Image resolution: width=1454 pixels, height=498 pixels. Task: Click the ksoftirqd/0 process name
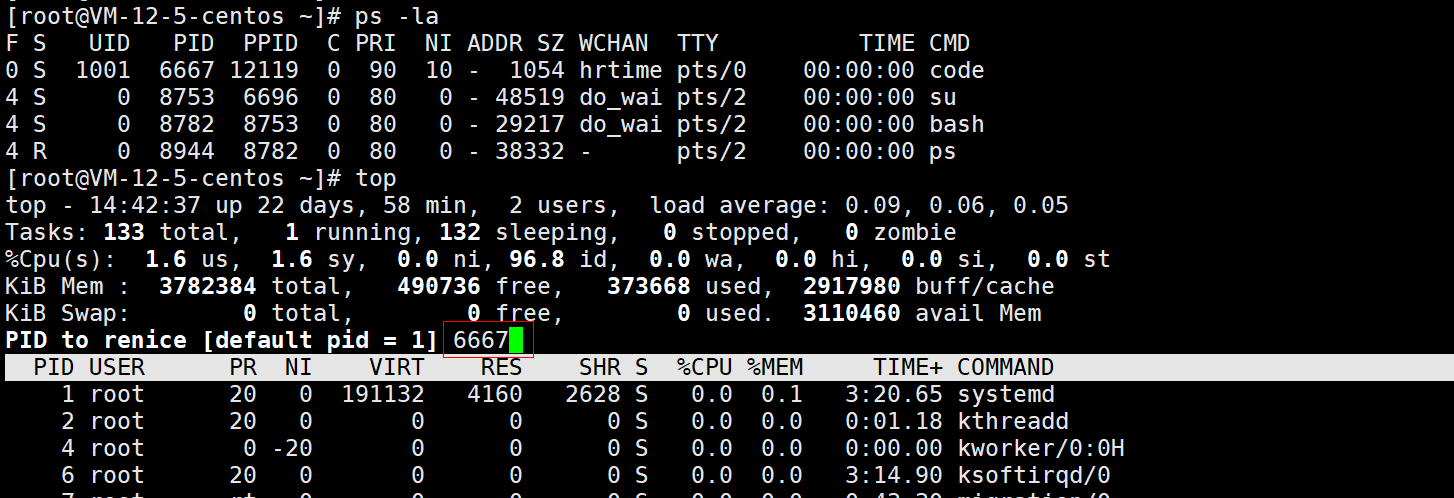click(1034, 476)
